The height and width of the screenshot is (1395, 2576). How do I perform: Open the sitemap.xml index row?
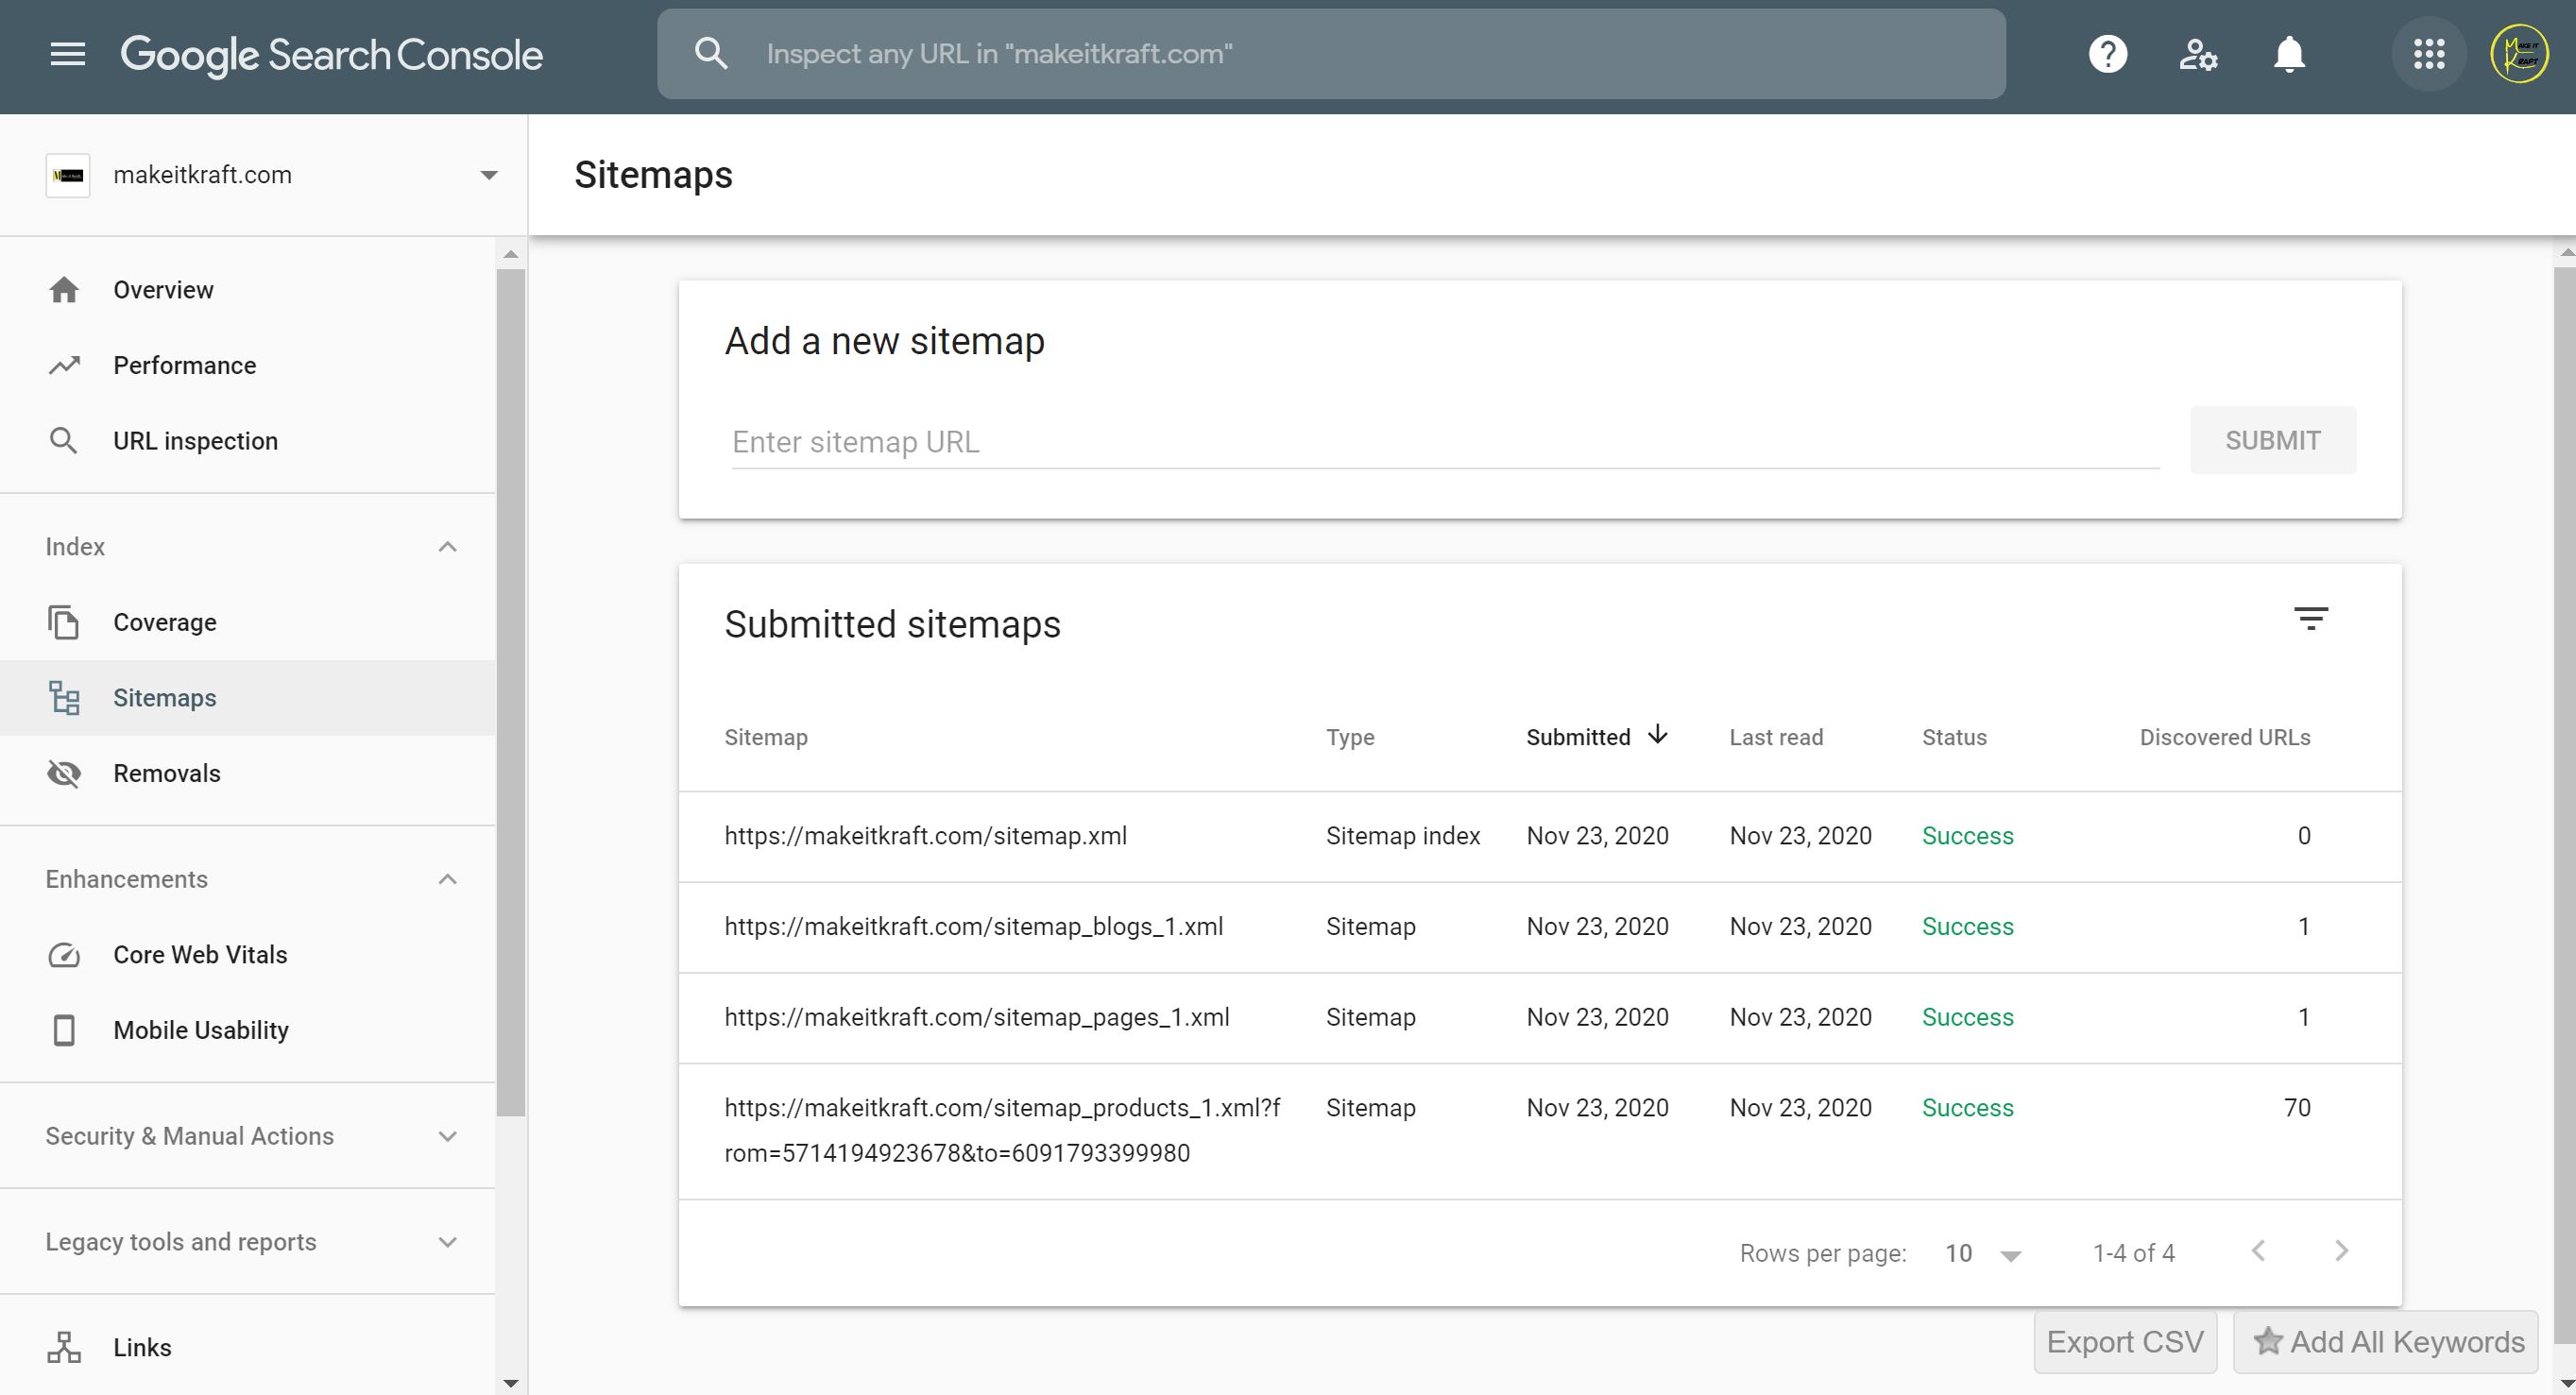[x=1540, y=837]
